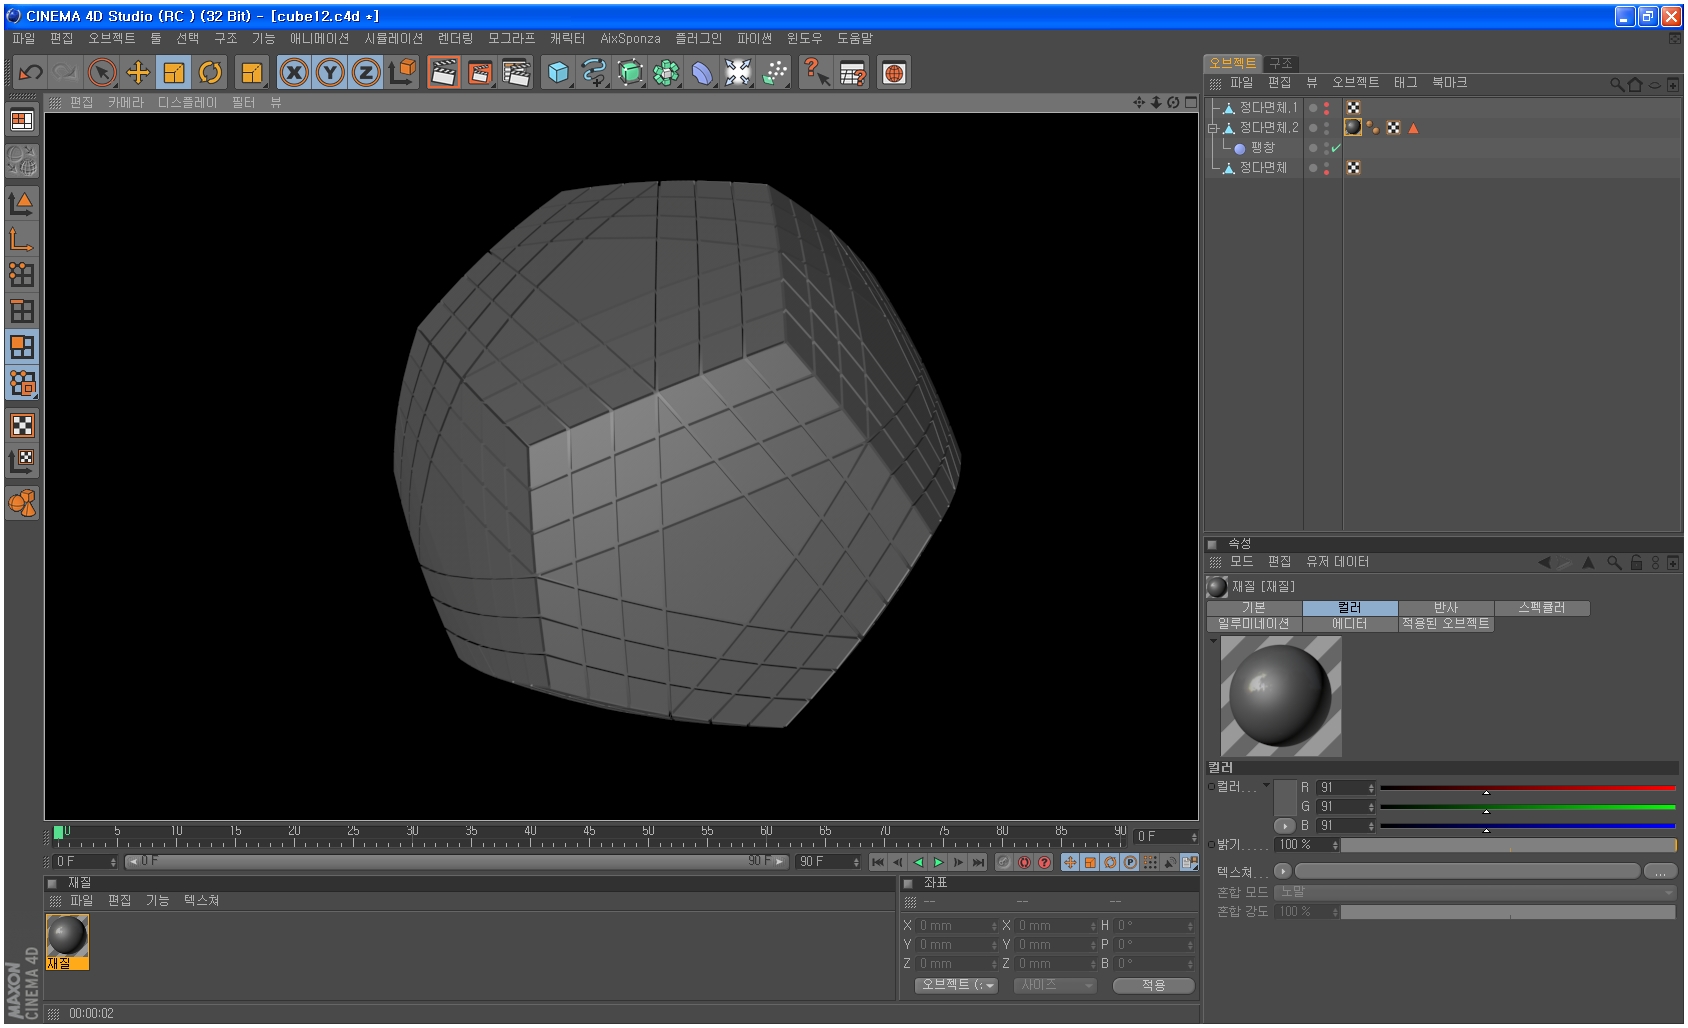The width and height of the screenshot is (1688, 1028).
Task: Toggle the Z axis lock
Action: click(366, 72)
